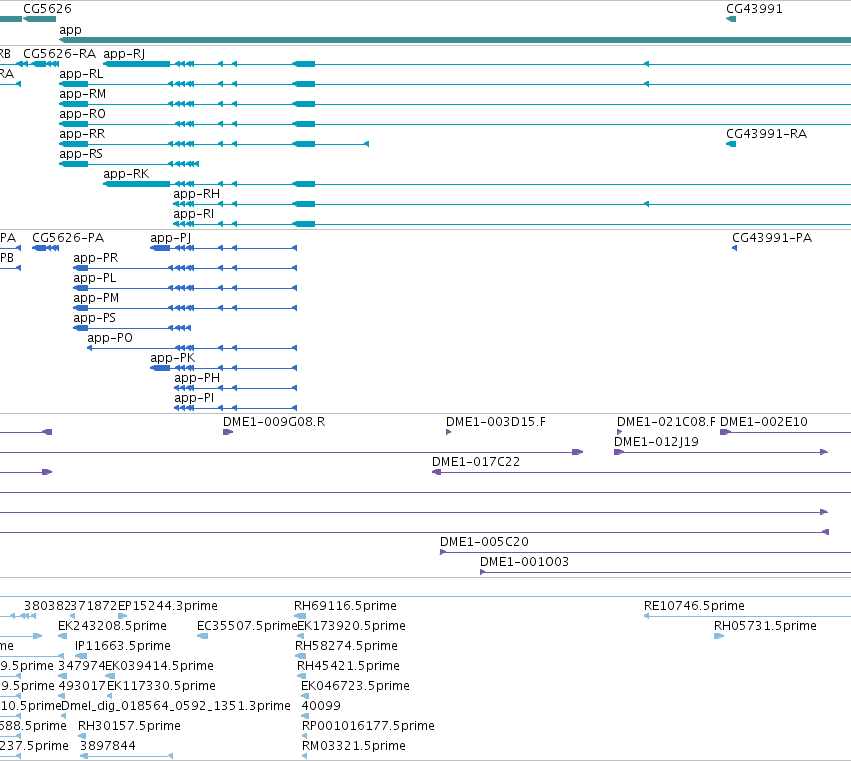Viewport: 851px width, 761px height.
Task: Select transcript app-RO label
Action: click(82, 114)
